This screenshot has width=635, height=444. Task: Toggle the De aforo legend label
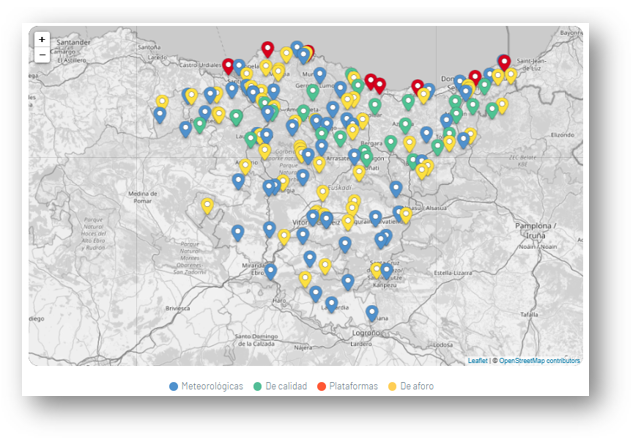tap(417, 386)
